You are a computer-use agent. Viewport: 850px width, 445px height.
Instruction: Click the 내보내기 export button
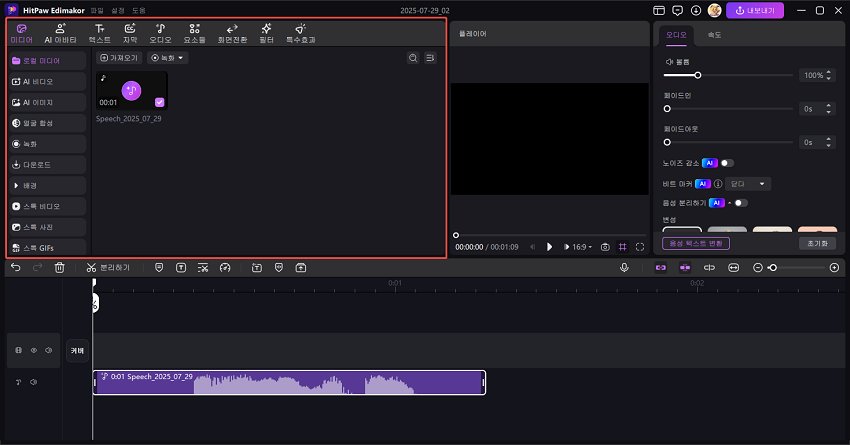click(754, 10)
